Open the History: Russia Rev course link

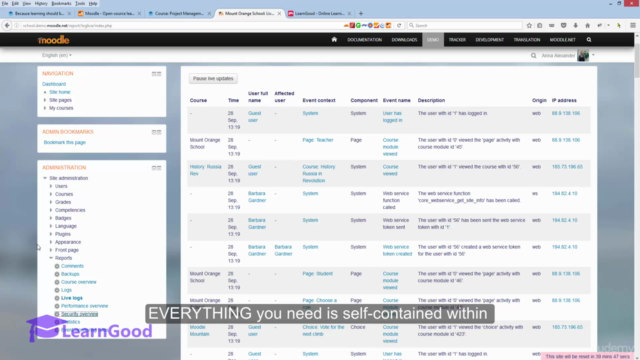click(205, 170)
